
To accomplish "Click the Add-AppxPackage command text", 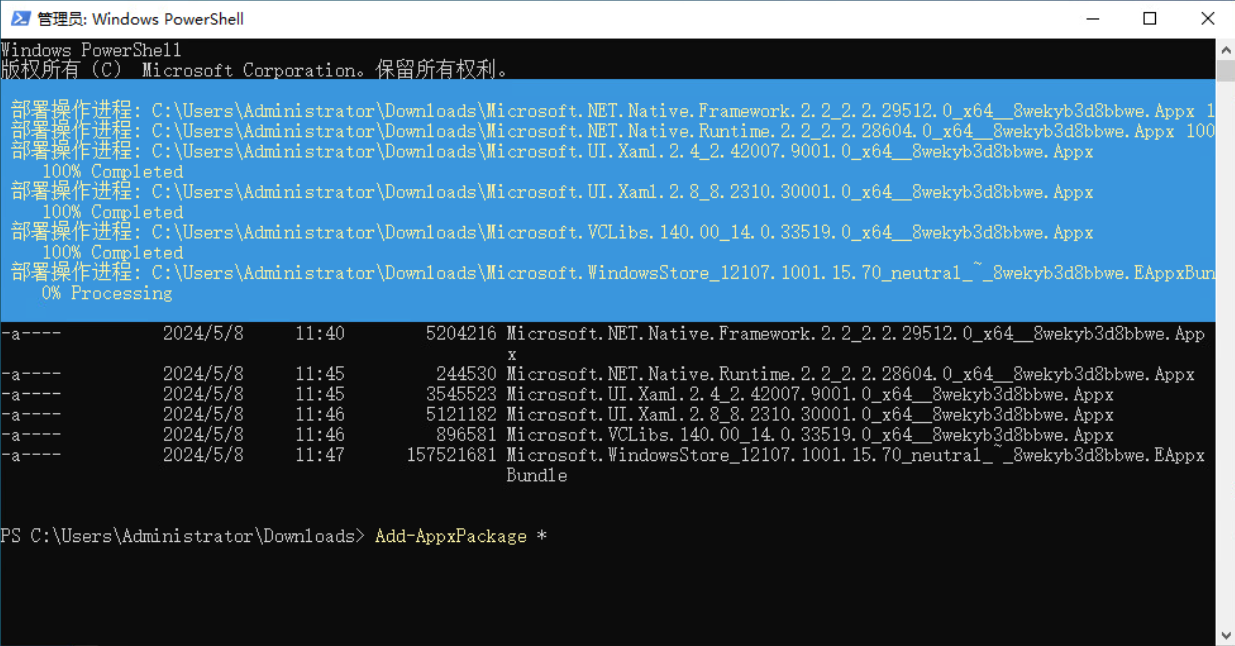I will pos(450,536).
